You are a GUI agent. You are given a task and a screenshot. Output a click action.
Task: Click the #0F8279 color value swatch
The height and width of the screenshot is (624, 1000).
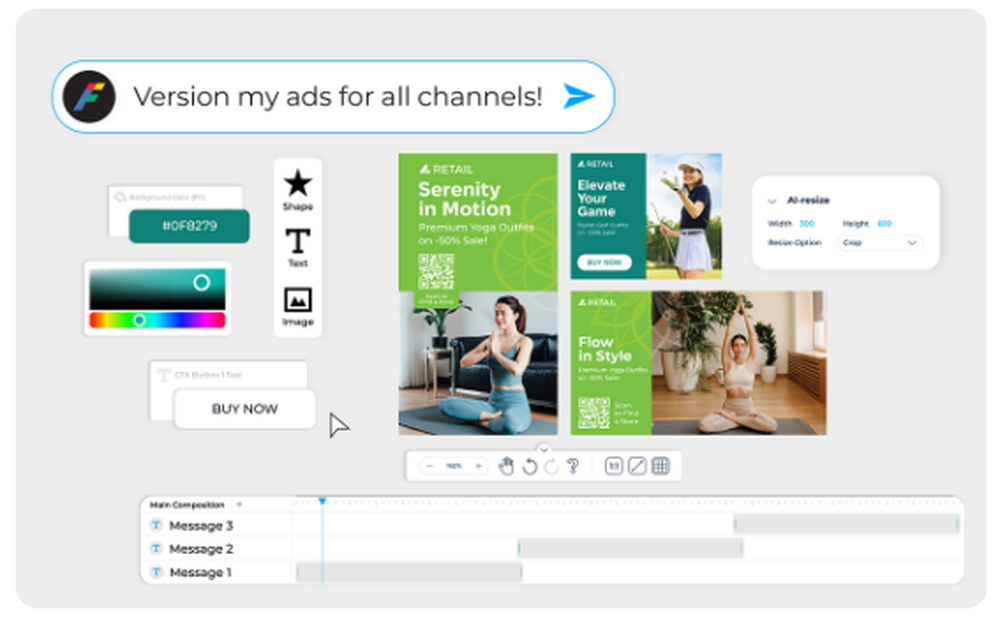(189, 226)
